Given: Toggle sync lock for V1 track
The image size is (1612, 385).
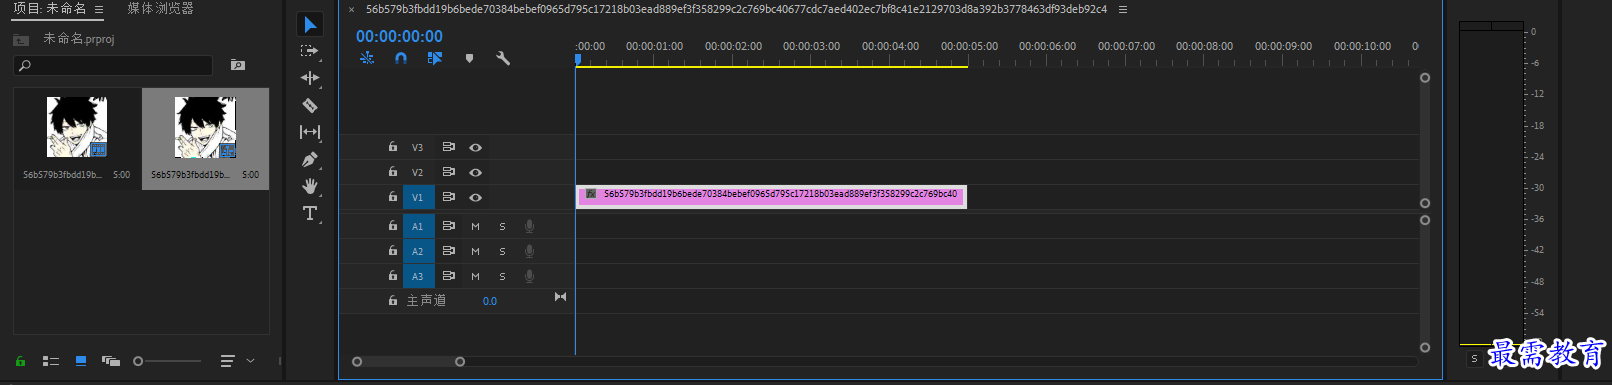Looking at the screenshot, I should [x=449, y=197].
